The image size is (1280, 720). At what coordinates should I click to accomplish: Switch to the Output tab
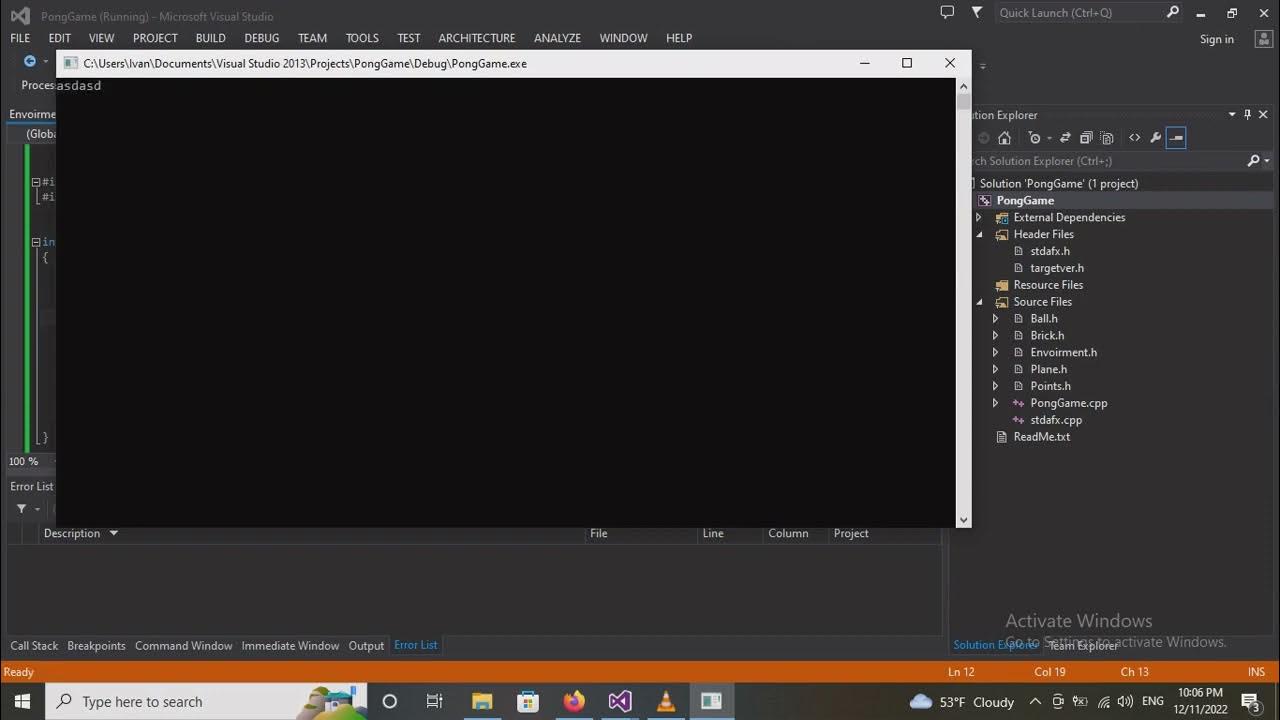(x=366, y=646)
